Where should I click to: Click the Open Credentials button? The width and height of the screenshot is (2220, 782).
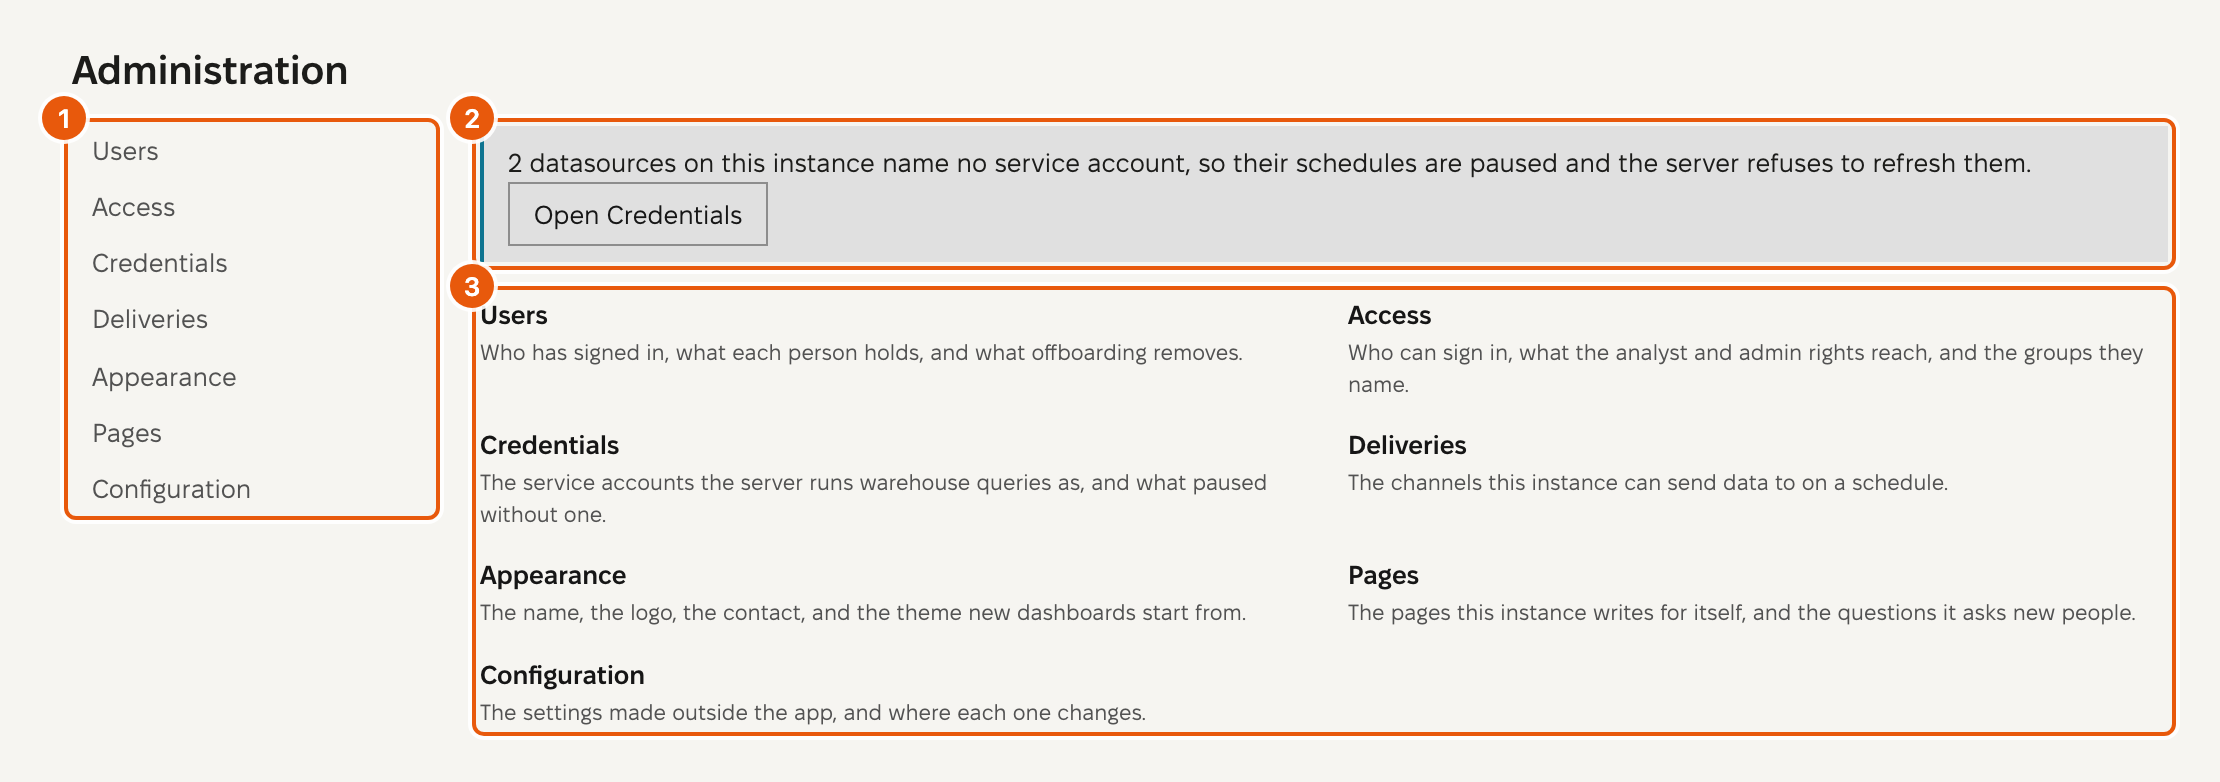638,214
